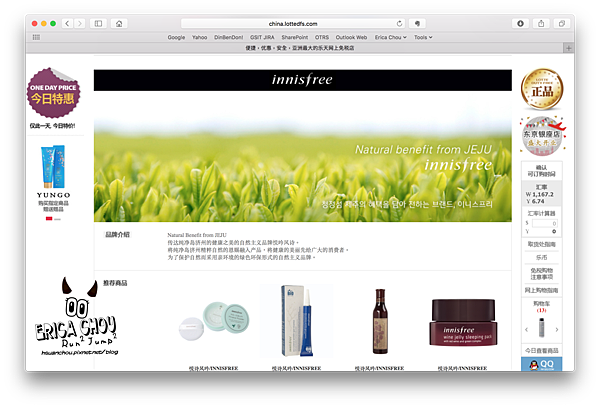The image size is (600, 408).
Task: Click the 推荐商品 recommended products heading
Action: 115,283
